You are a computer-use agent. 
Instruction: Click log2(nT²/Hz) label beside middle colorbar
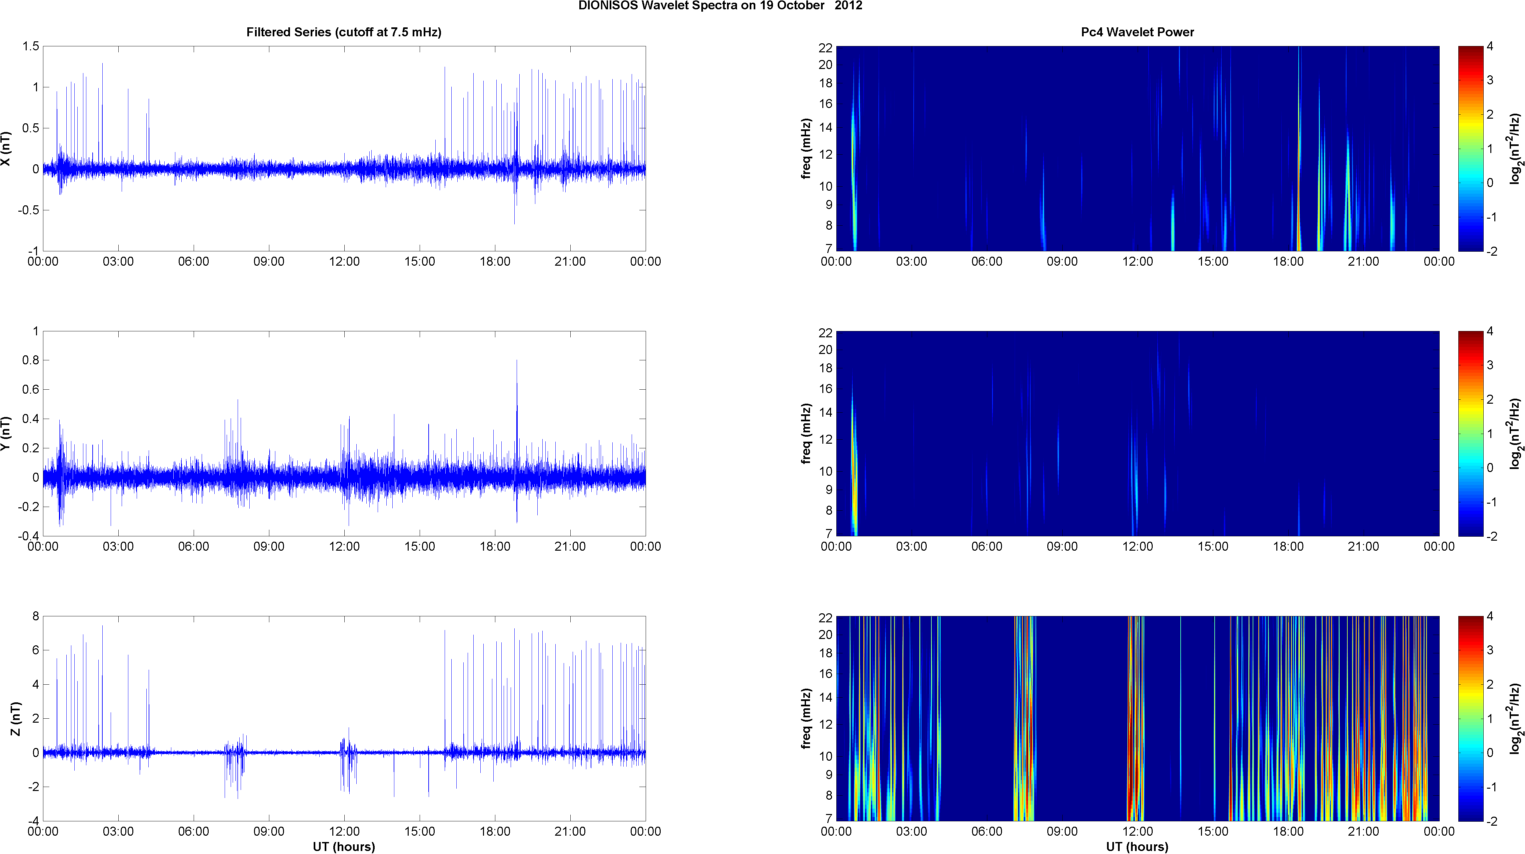(1516, 434)
